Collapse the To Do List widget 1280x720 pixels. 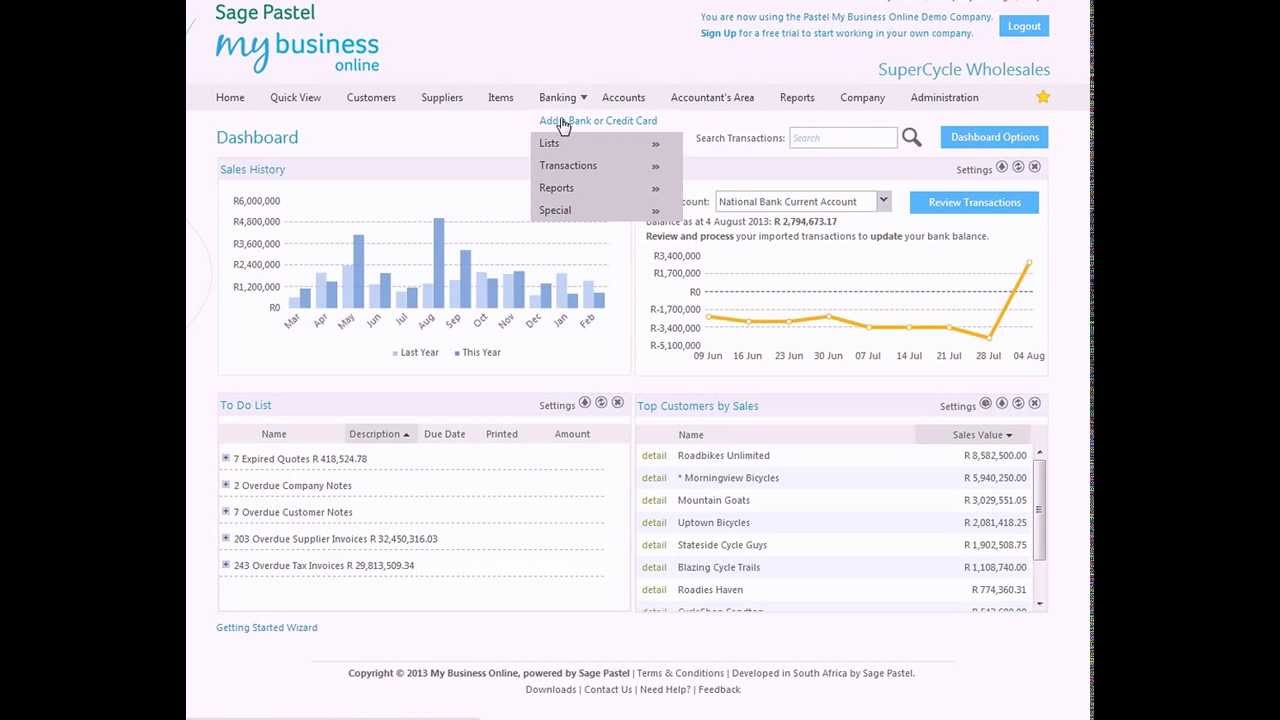tap(585, 403)
